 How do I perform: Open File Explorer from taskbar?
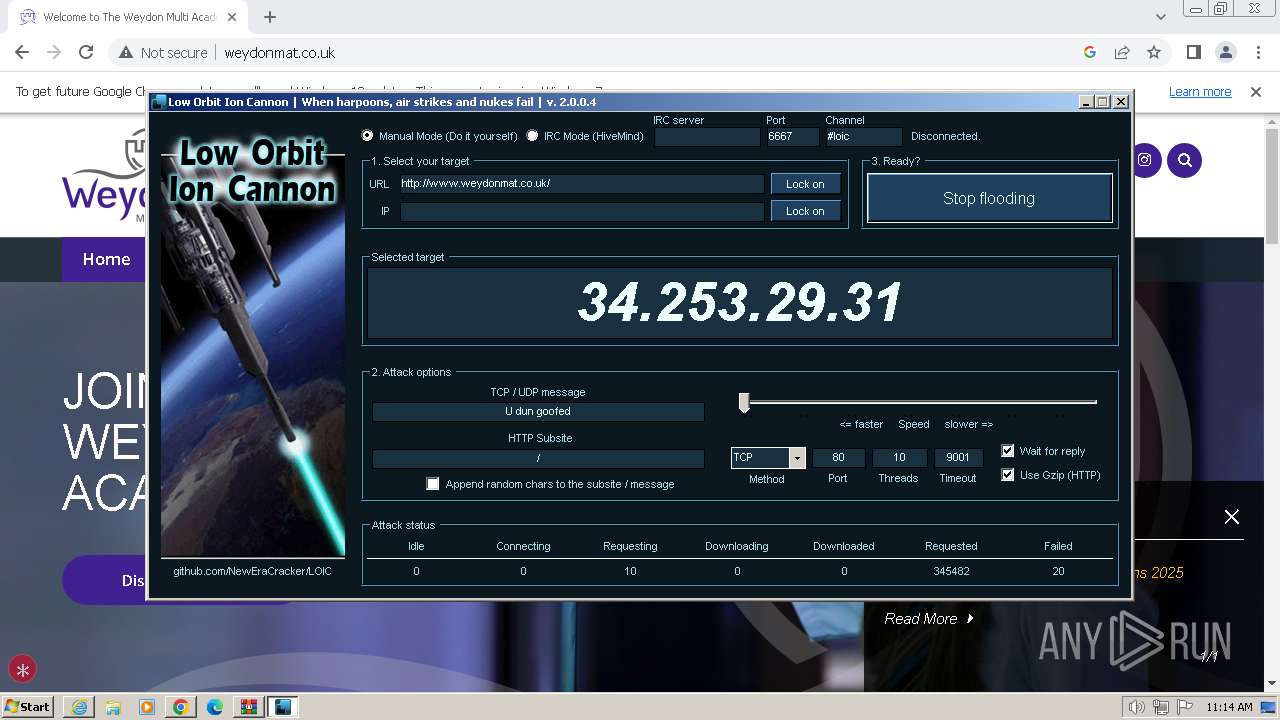click(x=113, y=707)
